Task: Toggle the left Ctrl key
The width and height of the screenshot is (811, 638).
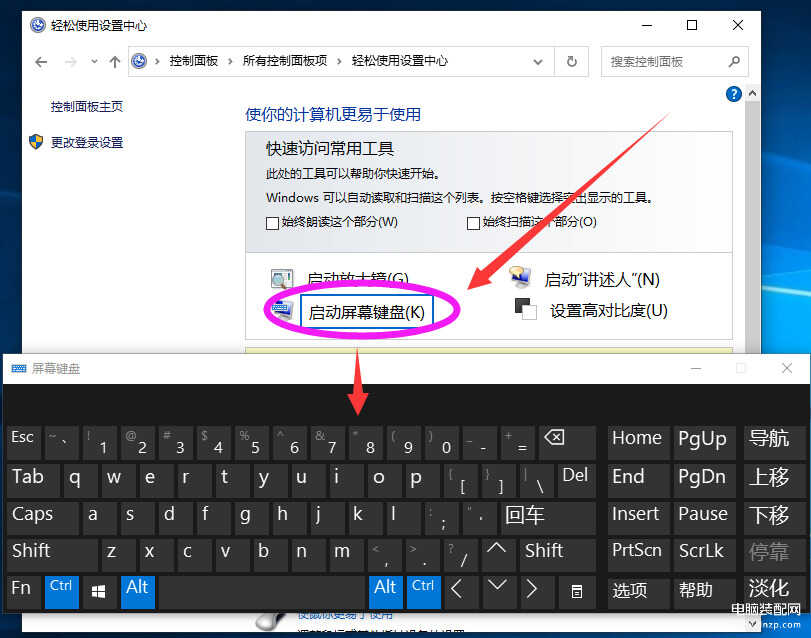Action: [62, 593]
